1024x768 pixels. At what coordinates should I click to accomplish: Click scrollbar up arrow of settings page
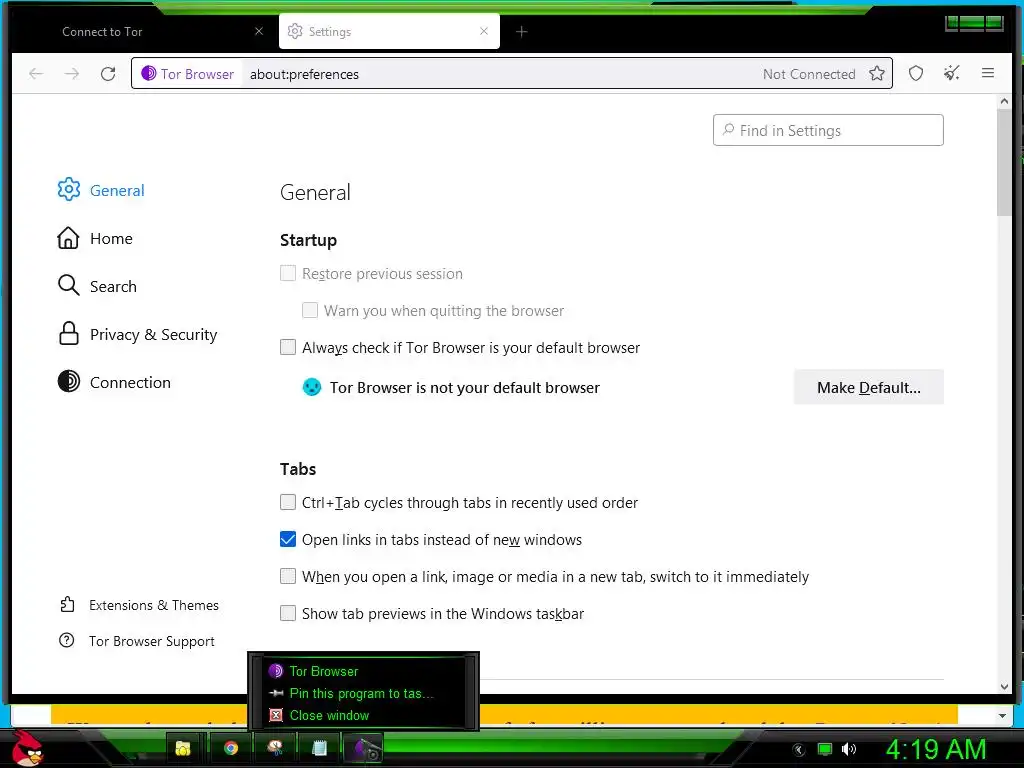(x=1004, y=101)
